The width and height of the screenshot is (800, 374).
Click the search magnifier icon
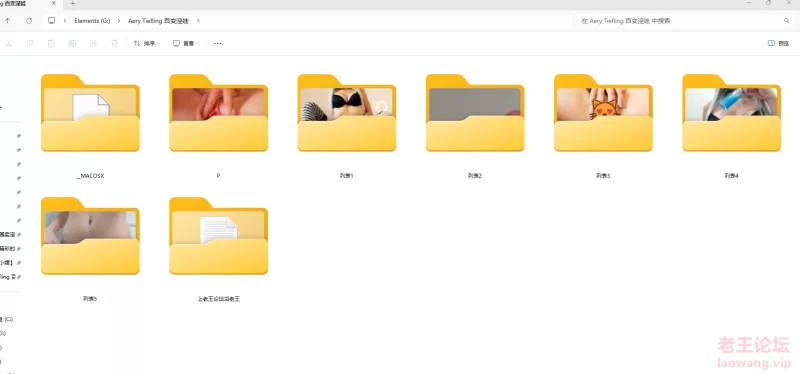pos(786,21)
